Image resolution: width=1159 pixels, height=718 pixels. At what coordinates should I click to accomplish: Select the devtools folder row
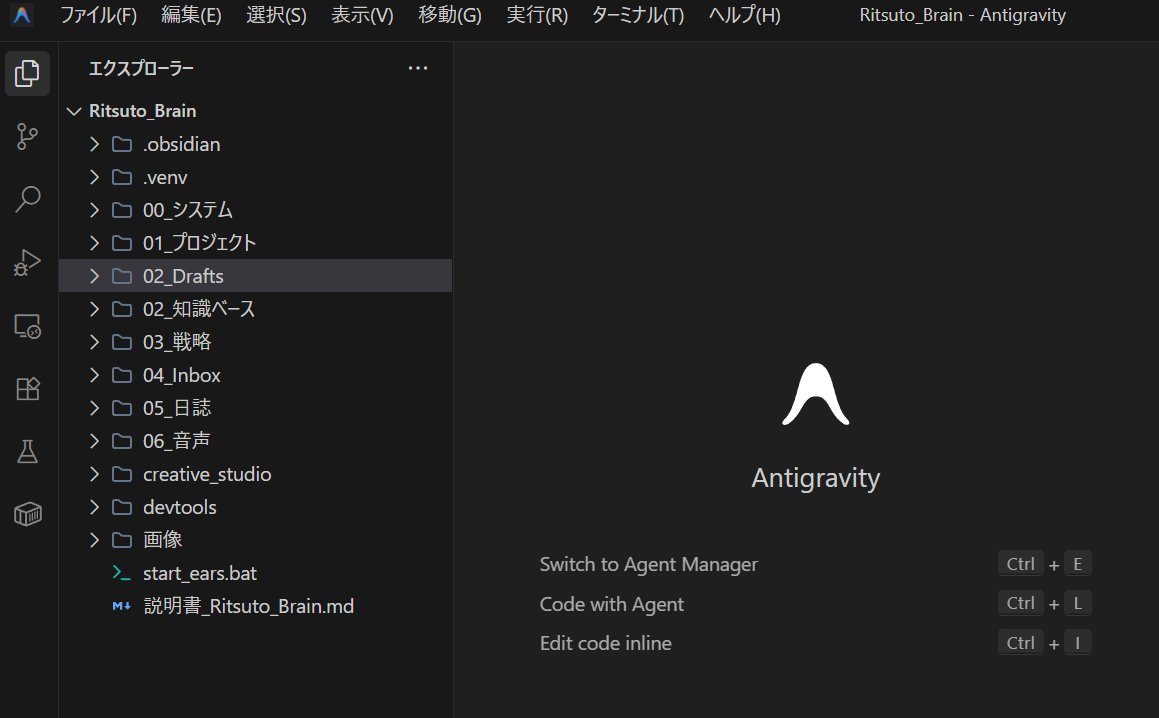[x=256, y=507]
